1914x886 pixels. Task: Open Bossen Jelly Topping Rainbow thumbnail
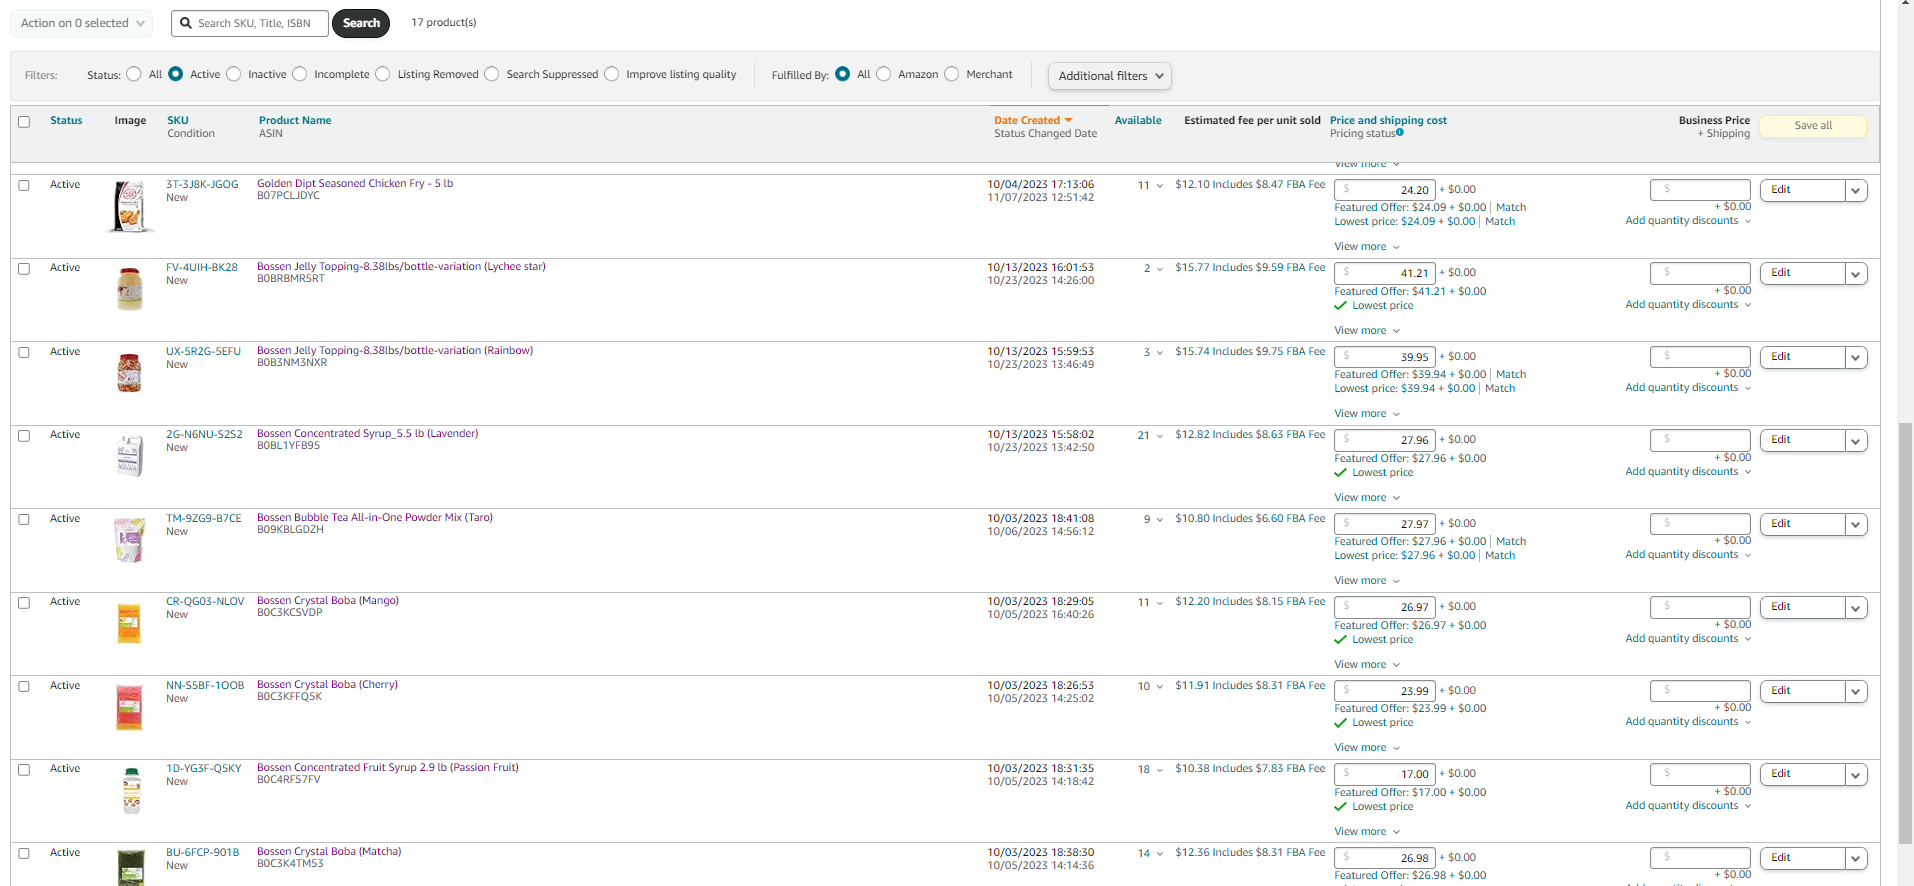point(130,372)
